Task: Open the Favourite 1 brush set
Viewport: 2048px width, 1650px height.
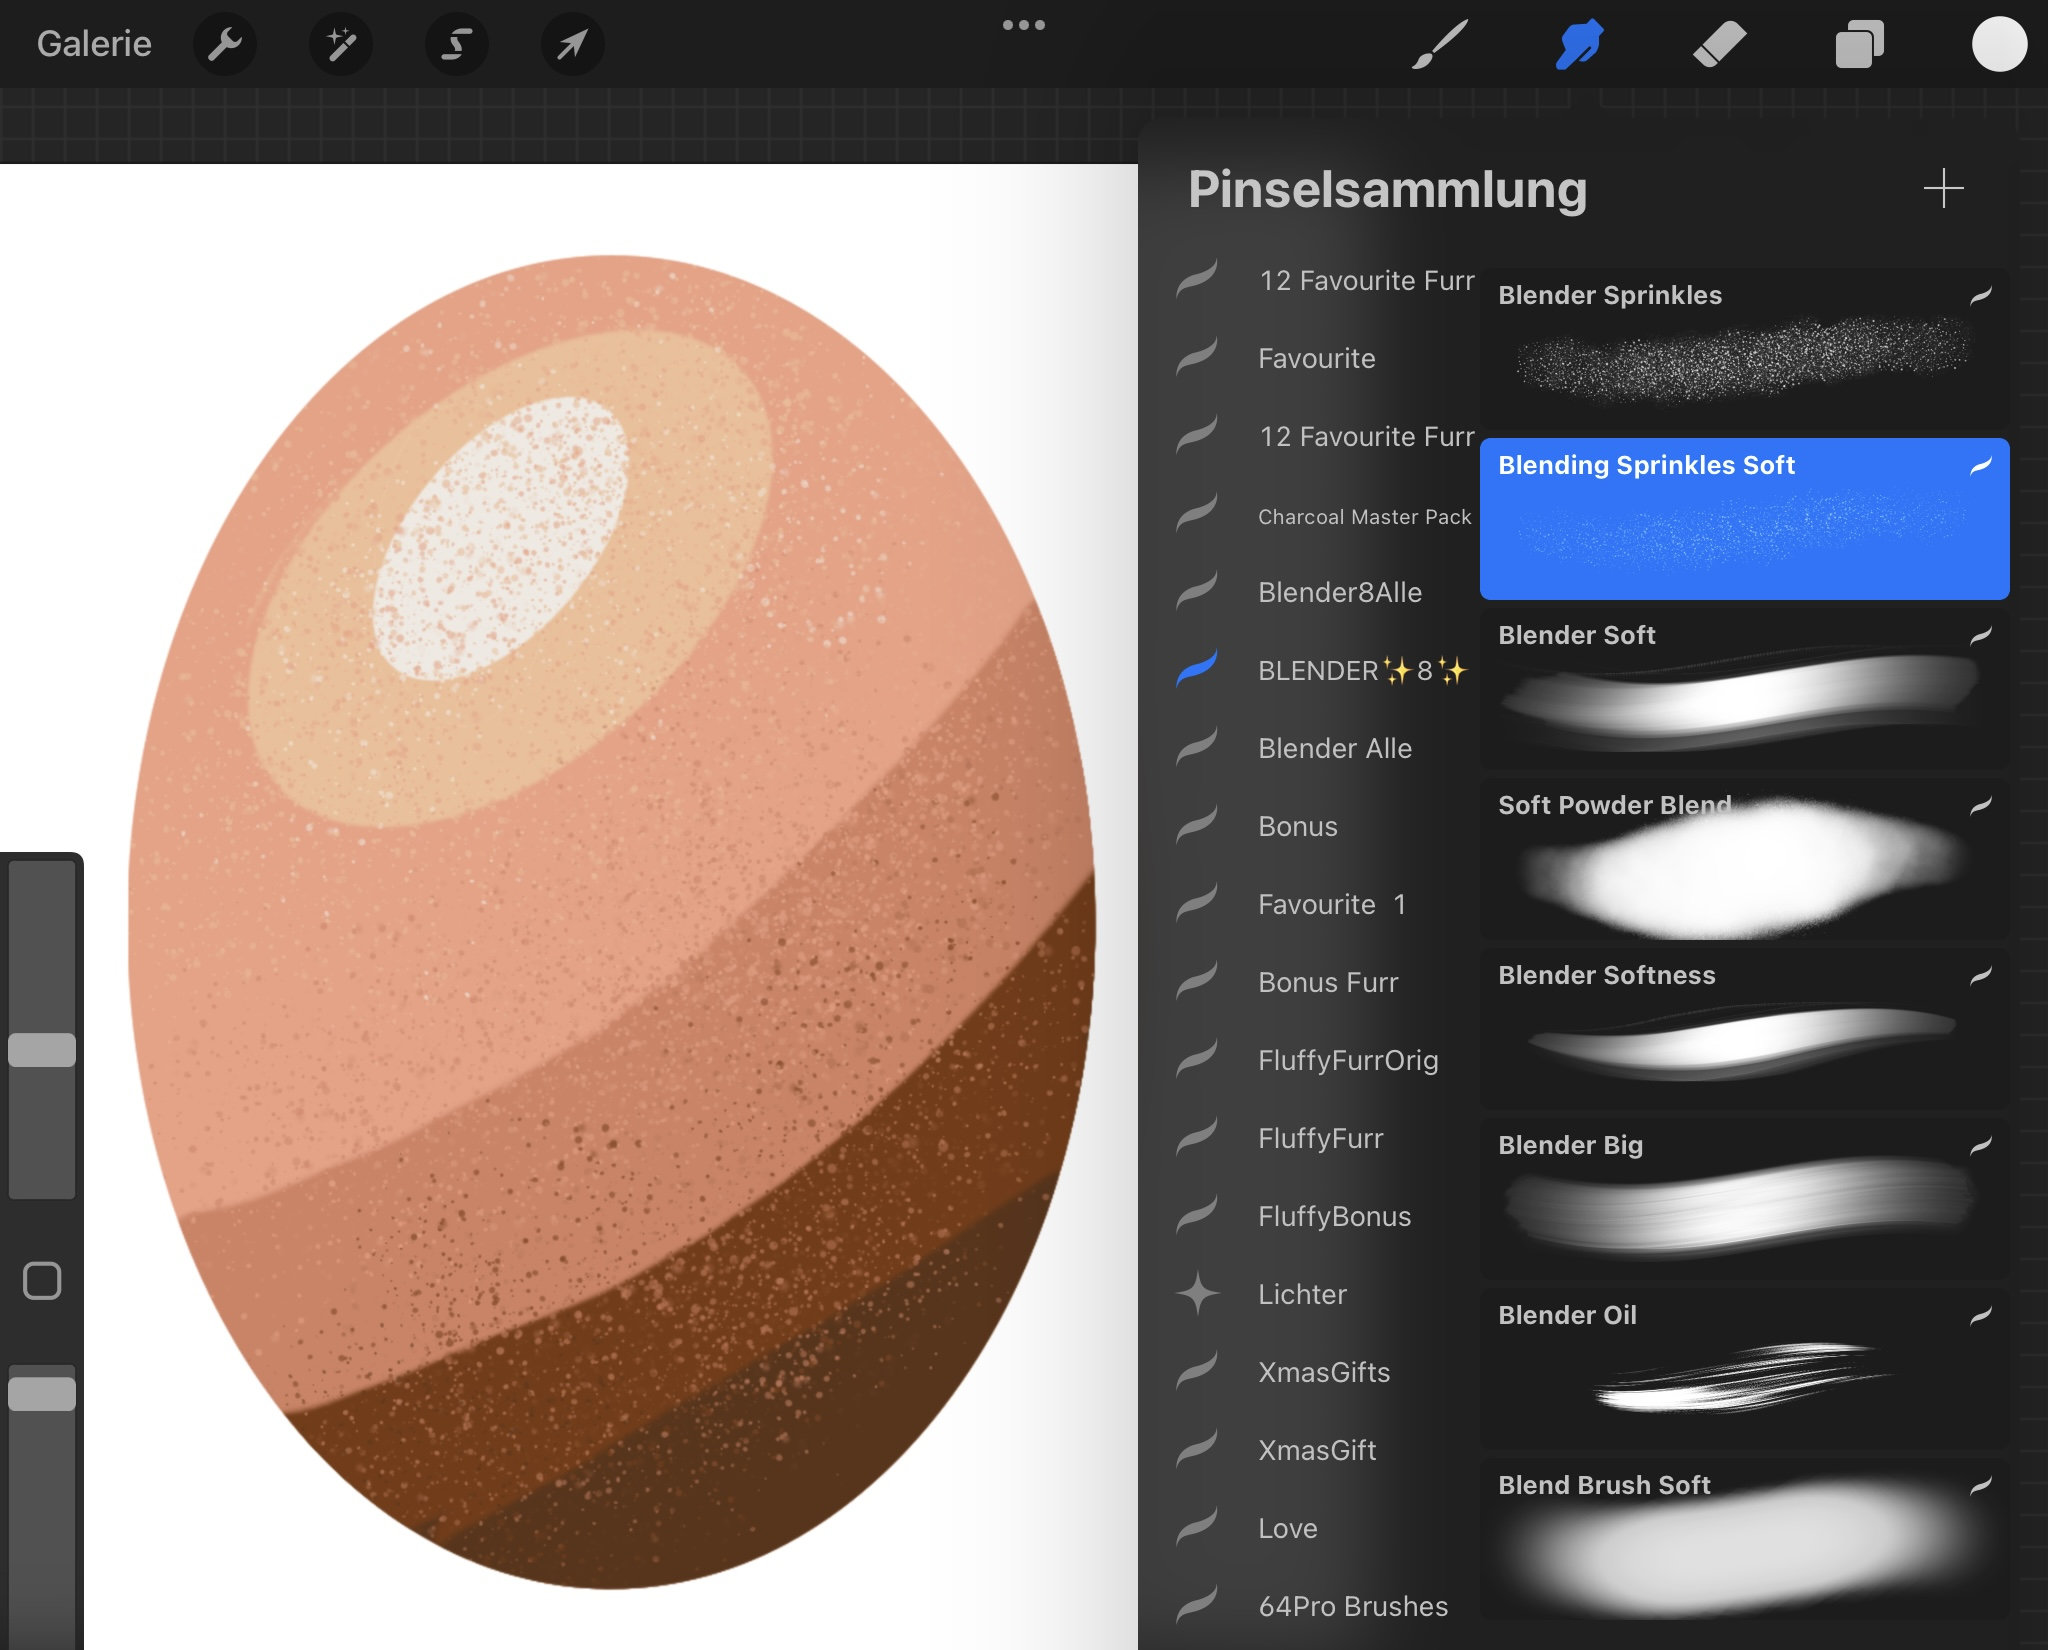Action: point(1326,904)
